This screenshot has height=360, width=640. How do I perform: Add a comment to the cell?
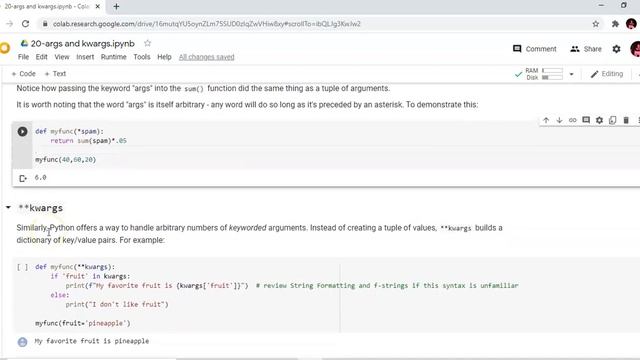point(586,120)
